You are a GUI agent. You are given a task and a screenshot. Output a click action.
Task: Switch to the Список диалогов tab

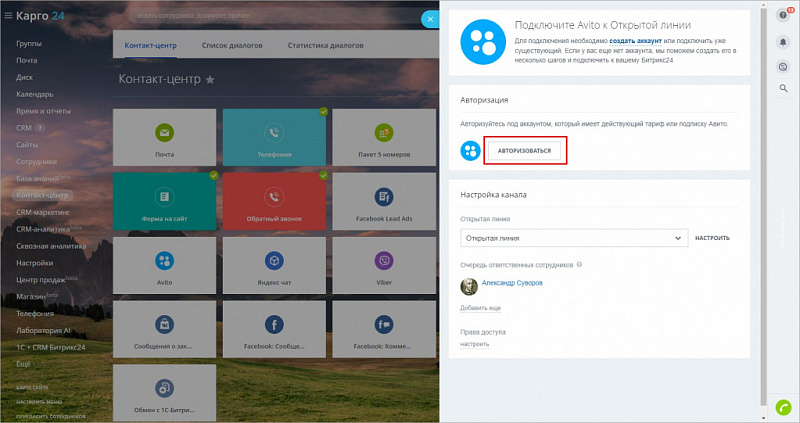[x=232, y=45]
